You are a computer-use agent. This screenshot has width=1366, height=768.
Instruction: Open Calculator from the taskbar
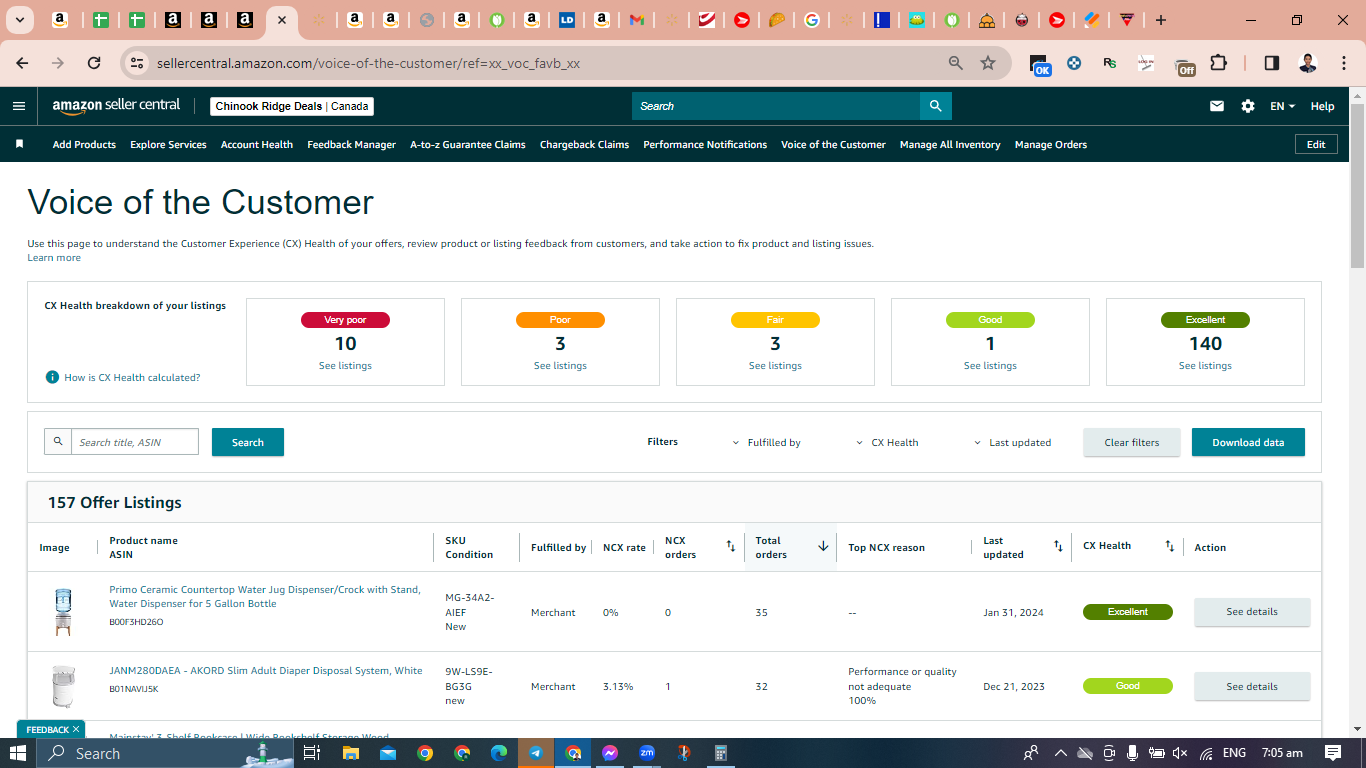click(x=721, y=753)
